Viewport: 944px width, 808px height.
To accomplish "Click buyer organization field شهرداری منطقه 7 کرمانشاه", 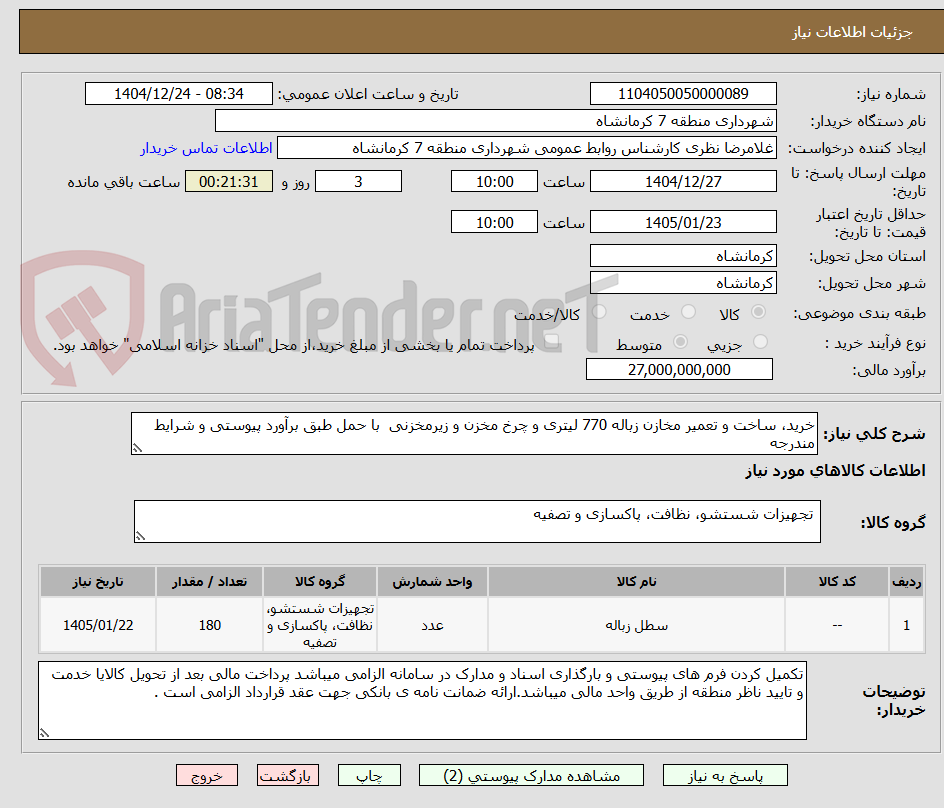I will pos(495,121).
